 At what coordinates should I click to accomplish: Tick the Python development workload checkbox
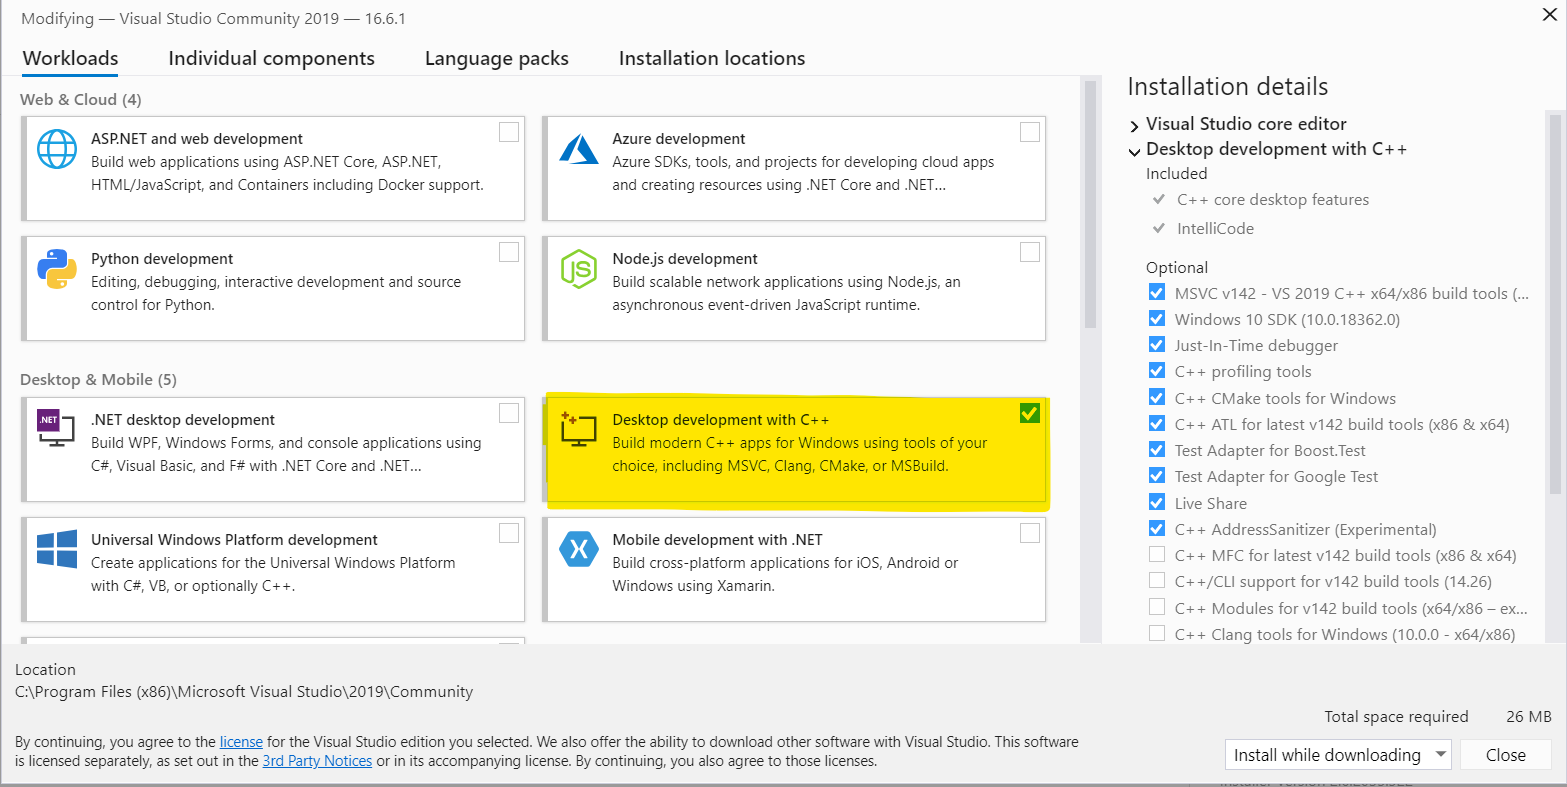click(x=509, y=252)
